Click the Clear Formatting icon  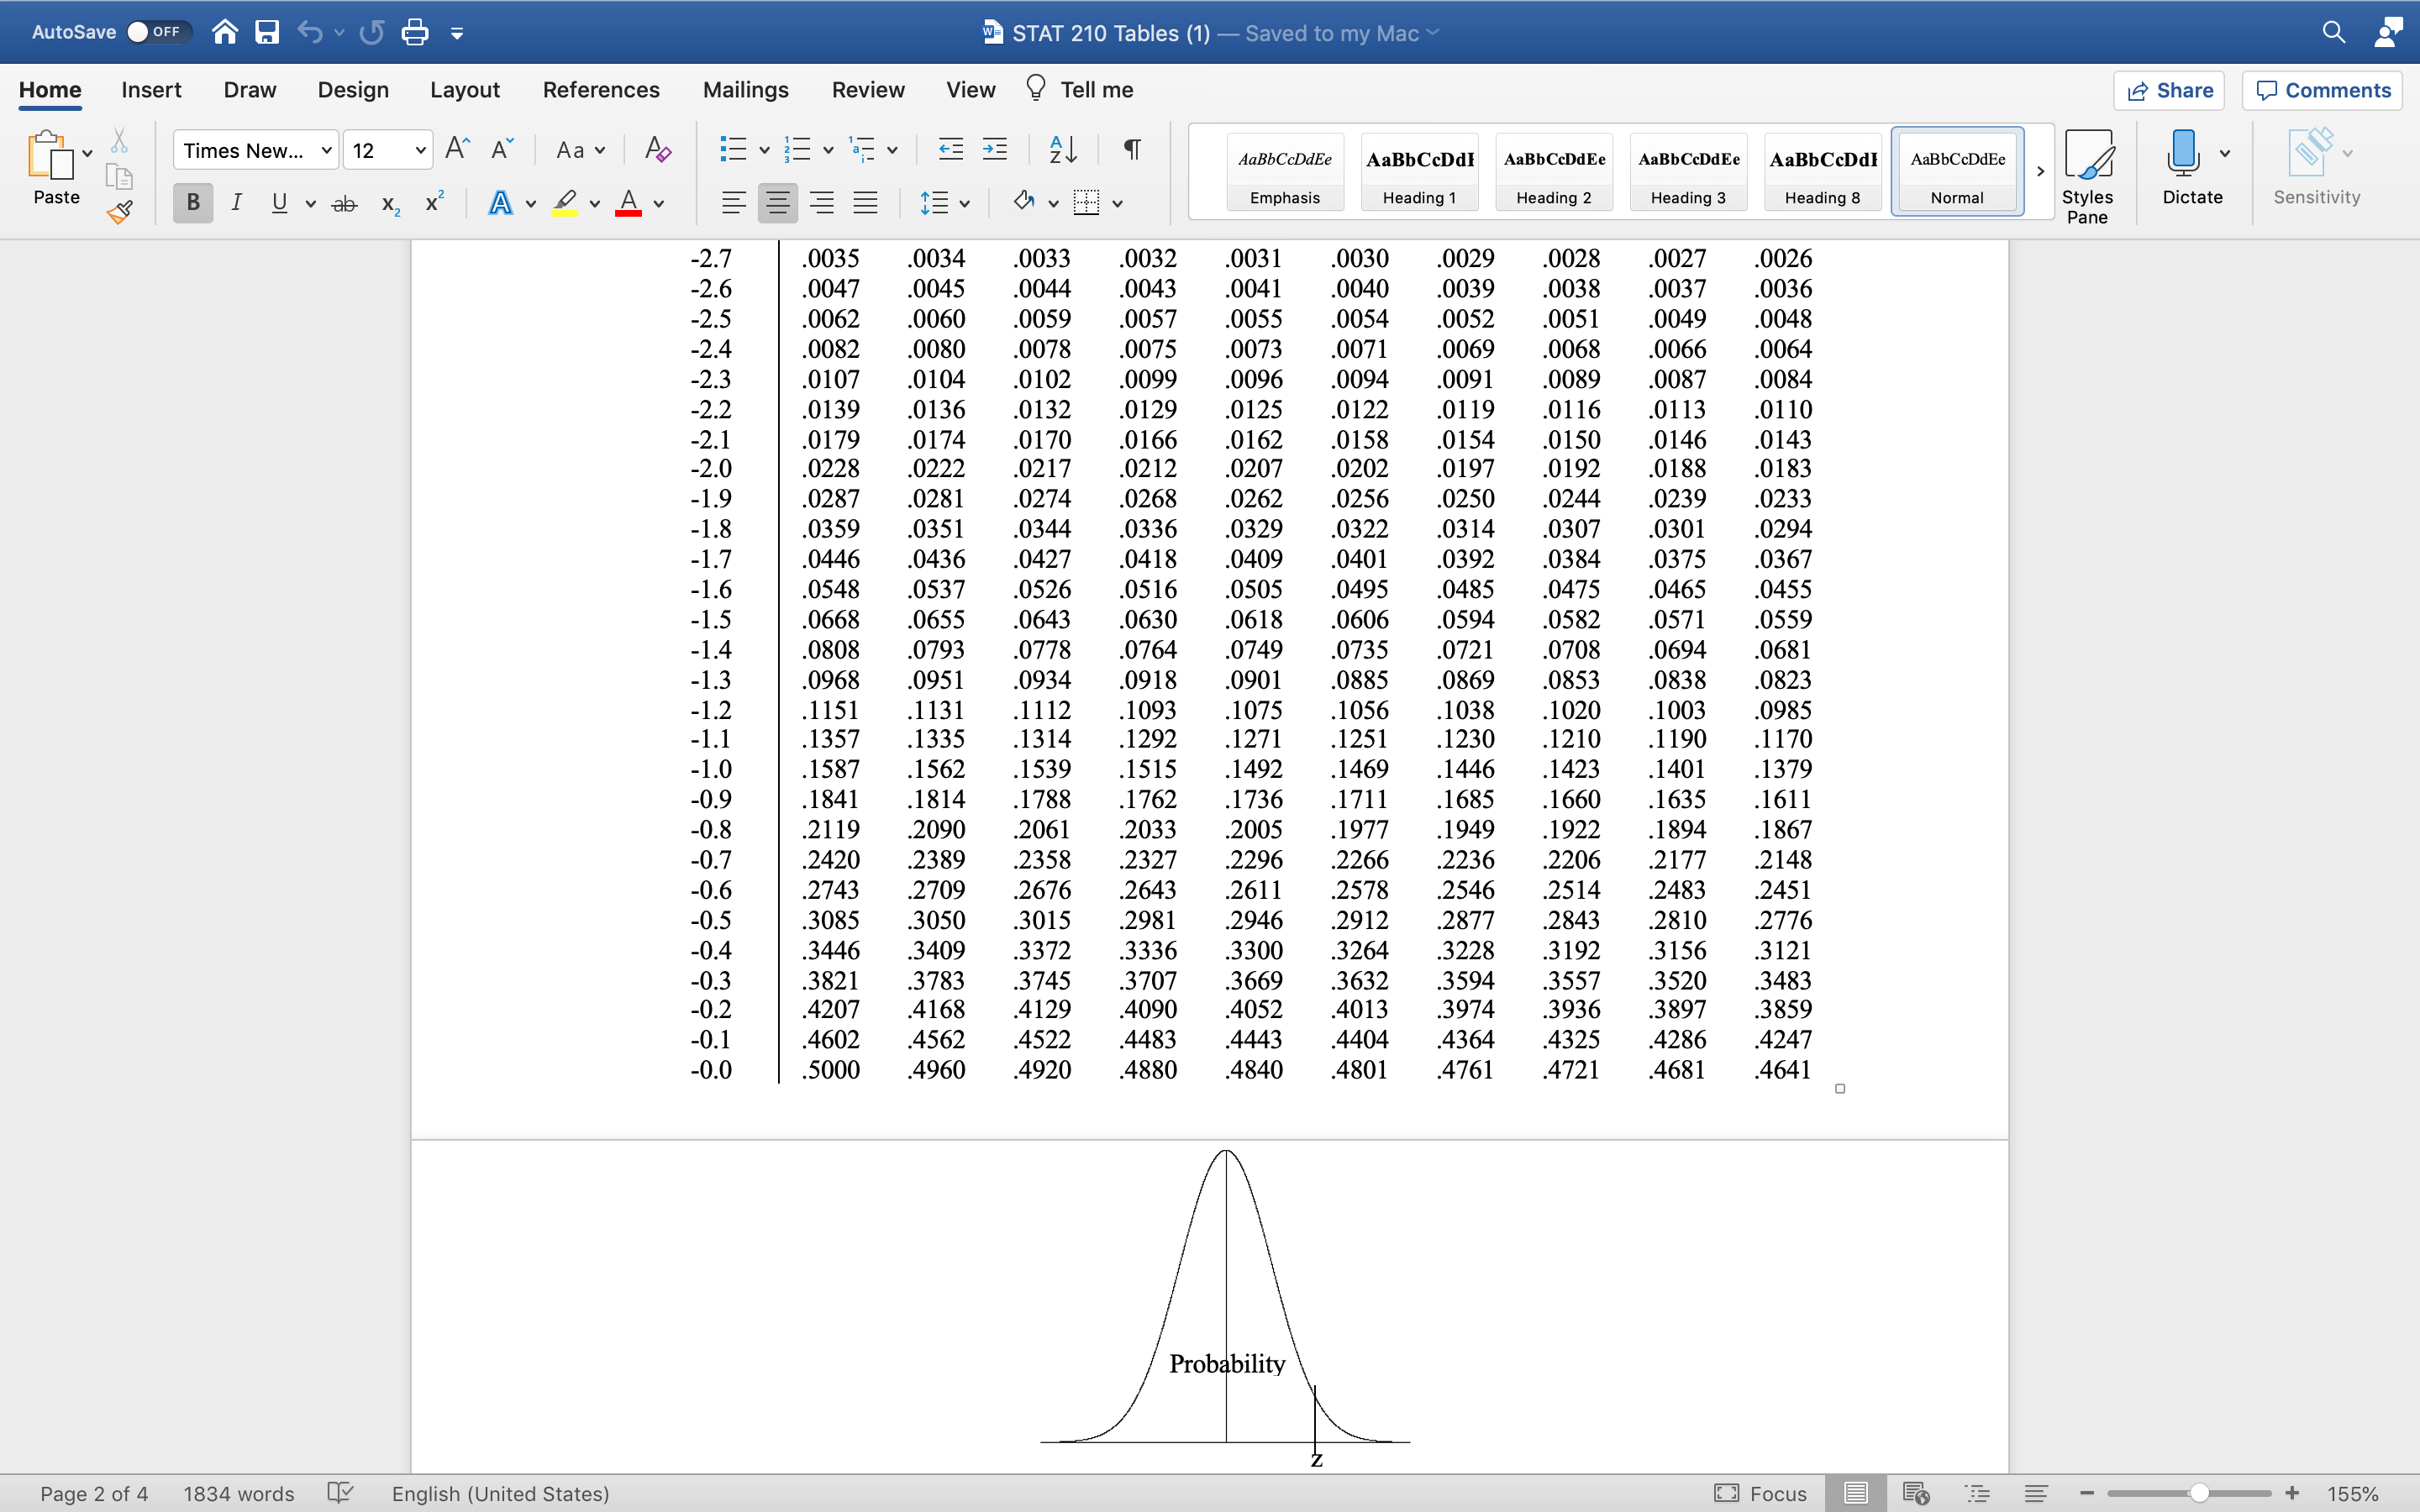tap(657, 150)
